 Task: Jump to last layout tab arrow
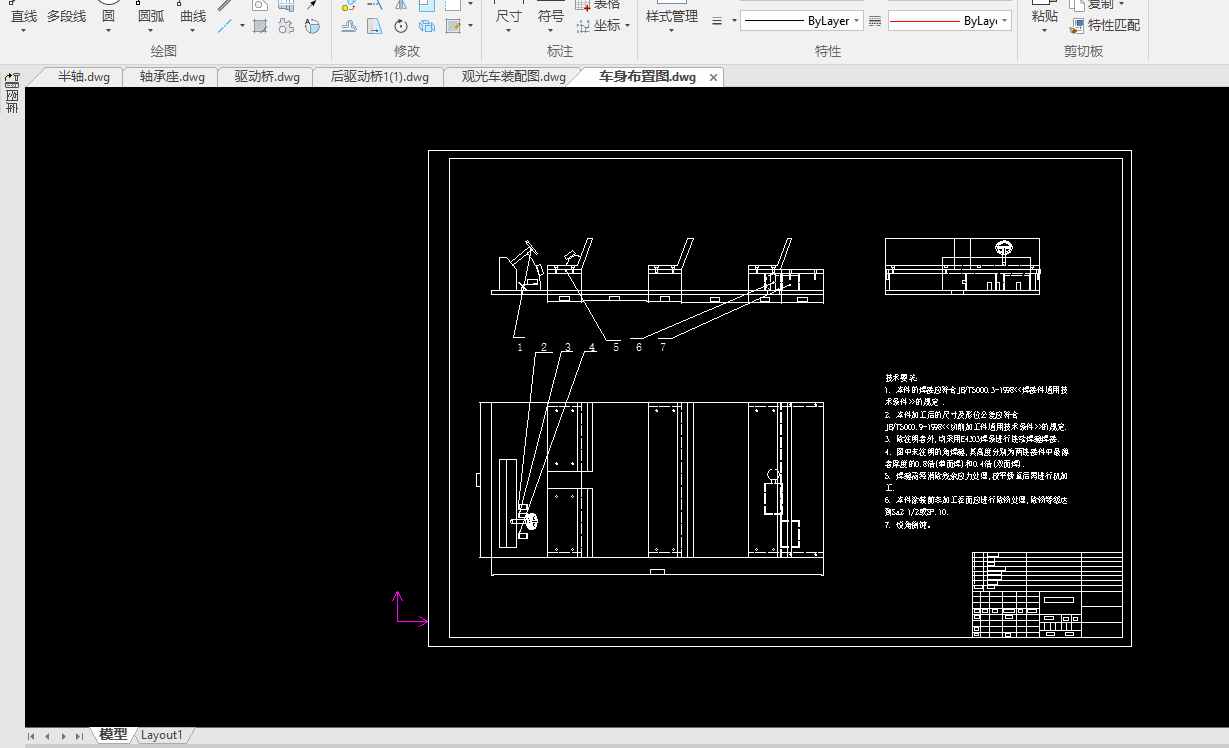[x=80, y=736]
